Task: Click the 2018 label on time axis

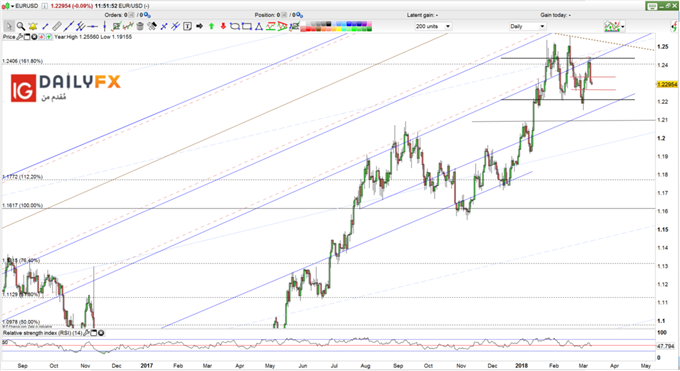Action: pos(521,365)
